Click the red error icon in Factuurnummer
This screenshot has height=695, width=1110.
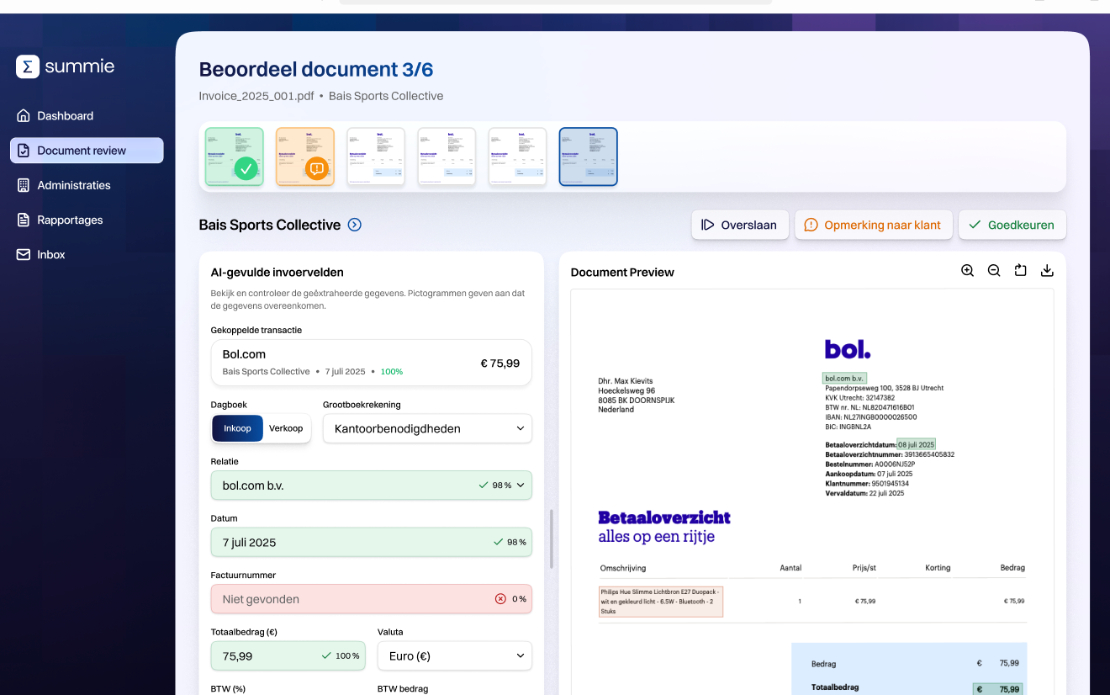pos(500,599)
